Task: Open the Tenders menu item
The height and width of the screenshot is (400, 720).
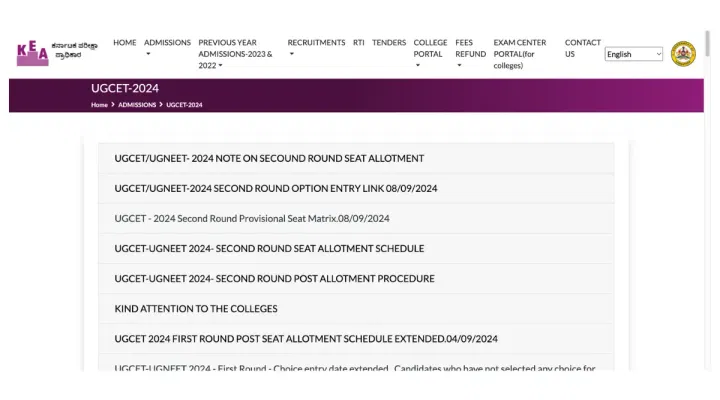Action: tap(389, 43)
